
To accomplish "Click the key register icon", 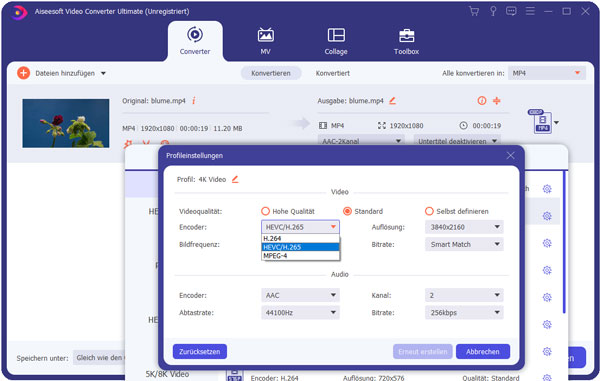I will pos(493,11).
